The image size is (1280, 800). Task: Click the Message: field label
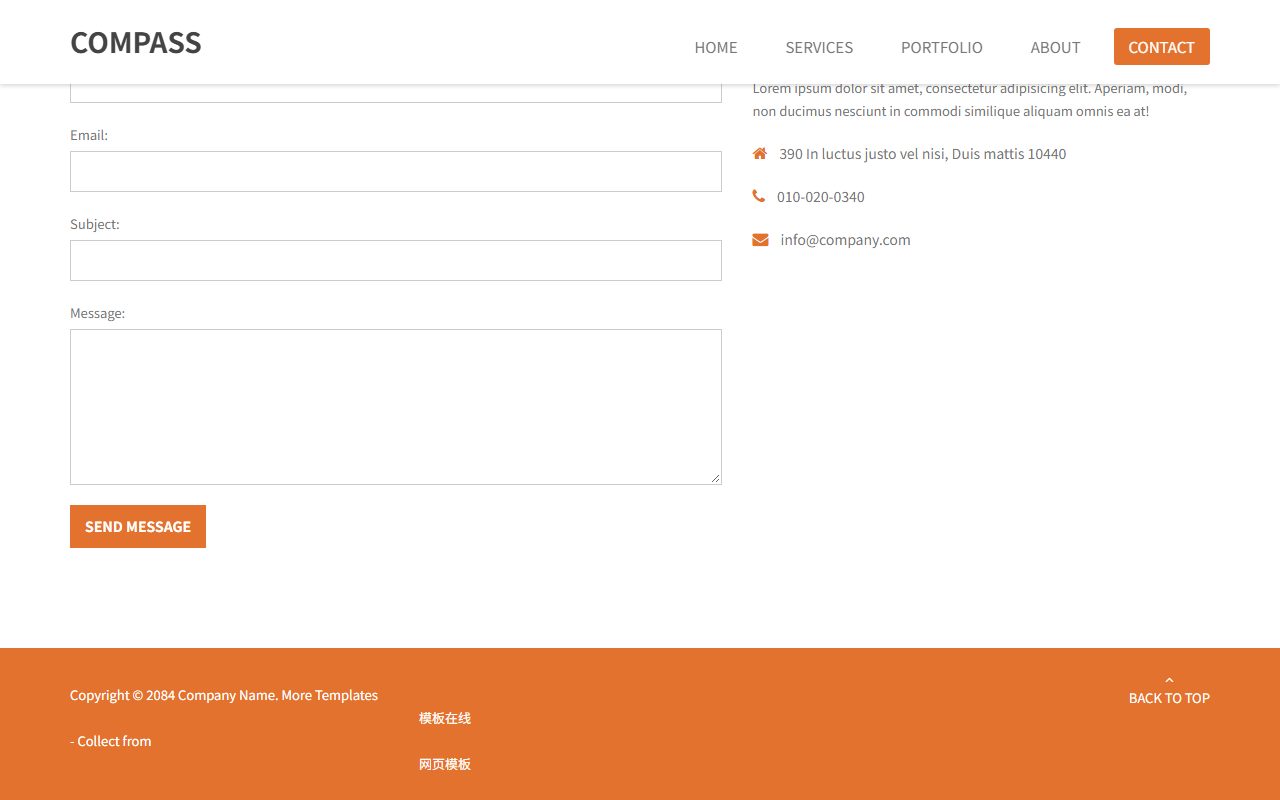[x=98, y=313]
